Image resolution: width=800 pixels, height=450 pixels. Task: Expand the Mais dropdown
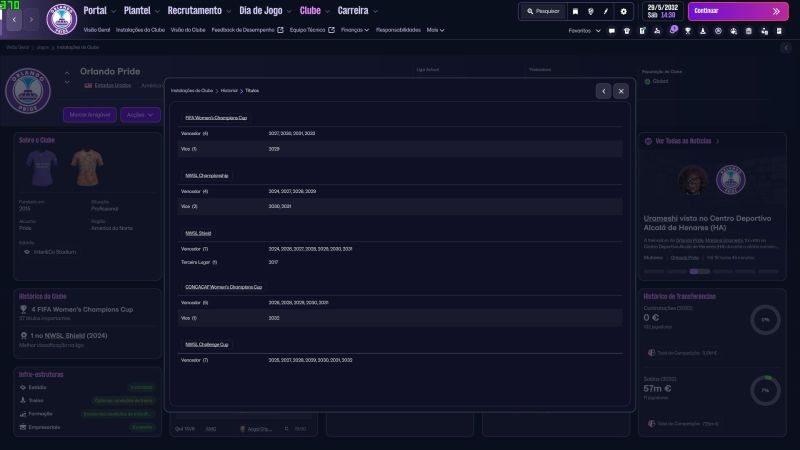(x=435, y=30)
